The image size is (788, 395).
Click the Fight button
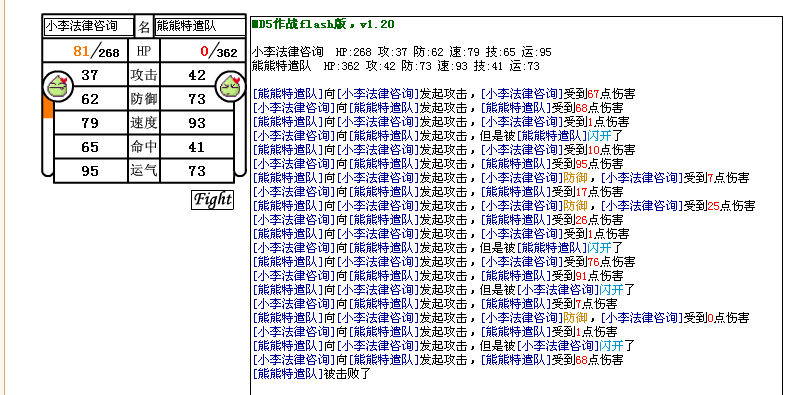pos(212,200)
